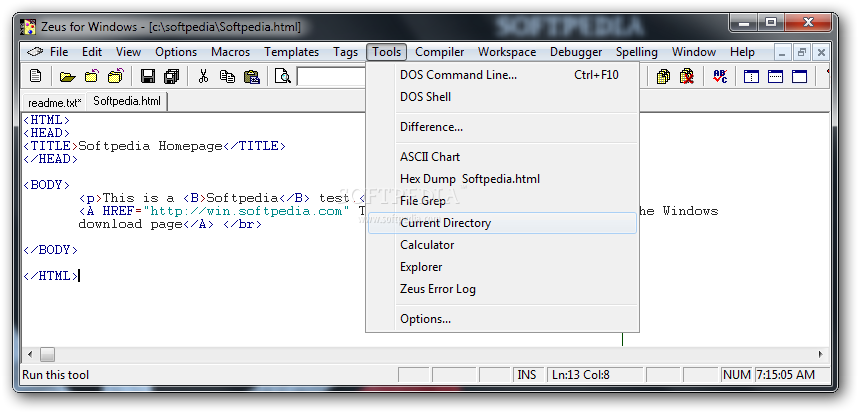Open the Help menu

pyautogui.click(x=742, y=52)
